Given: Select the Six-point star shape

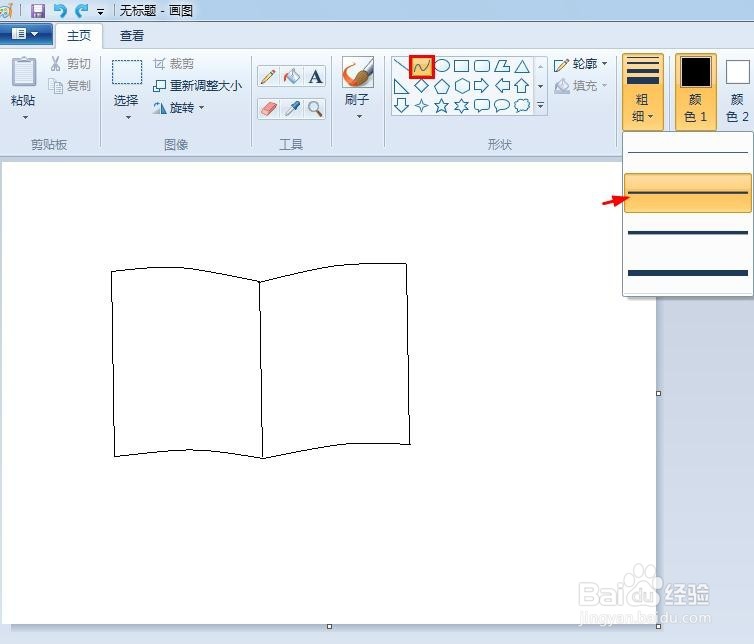Looking at the screenshot, I should click(462, 105).
